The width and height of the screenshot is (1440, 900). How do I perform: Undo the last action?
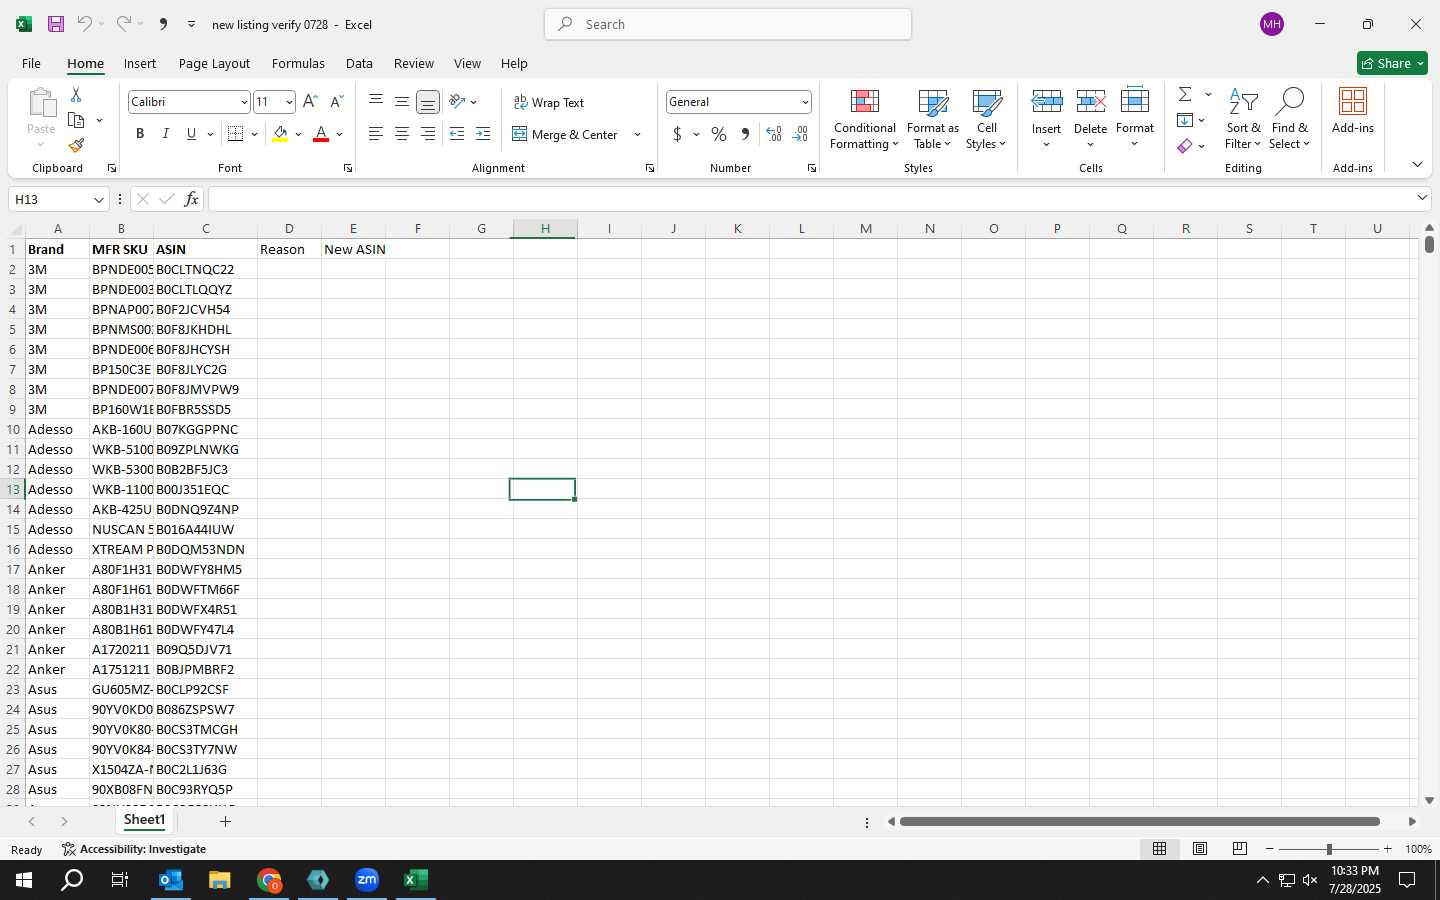[85, 24]
